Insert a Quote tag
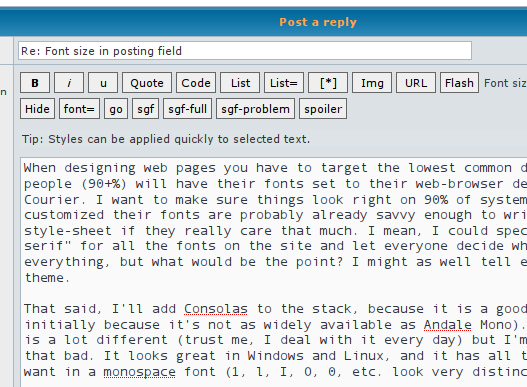This screenshot has height=387, width=527. click(x=147, y=83)
